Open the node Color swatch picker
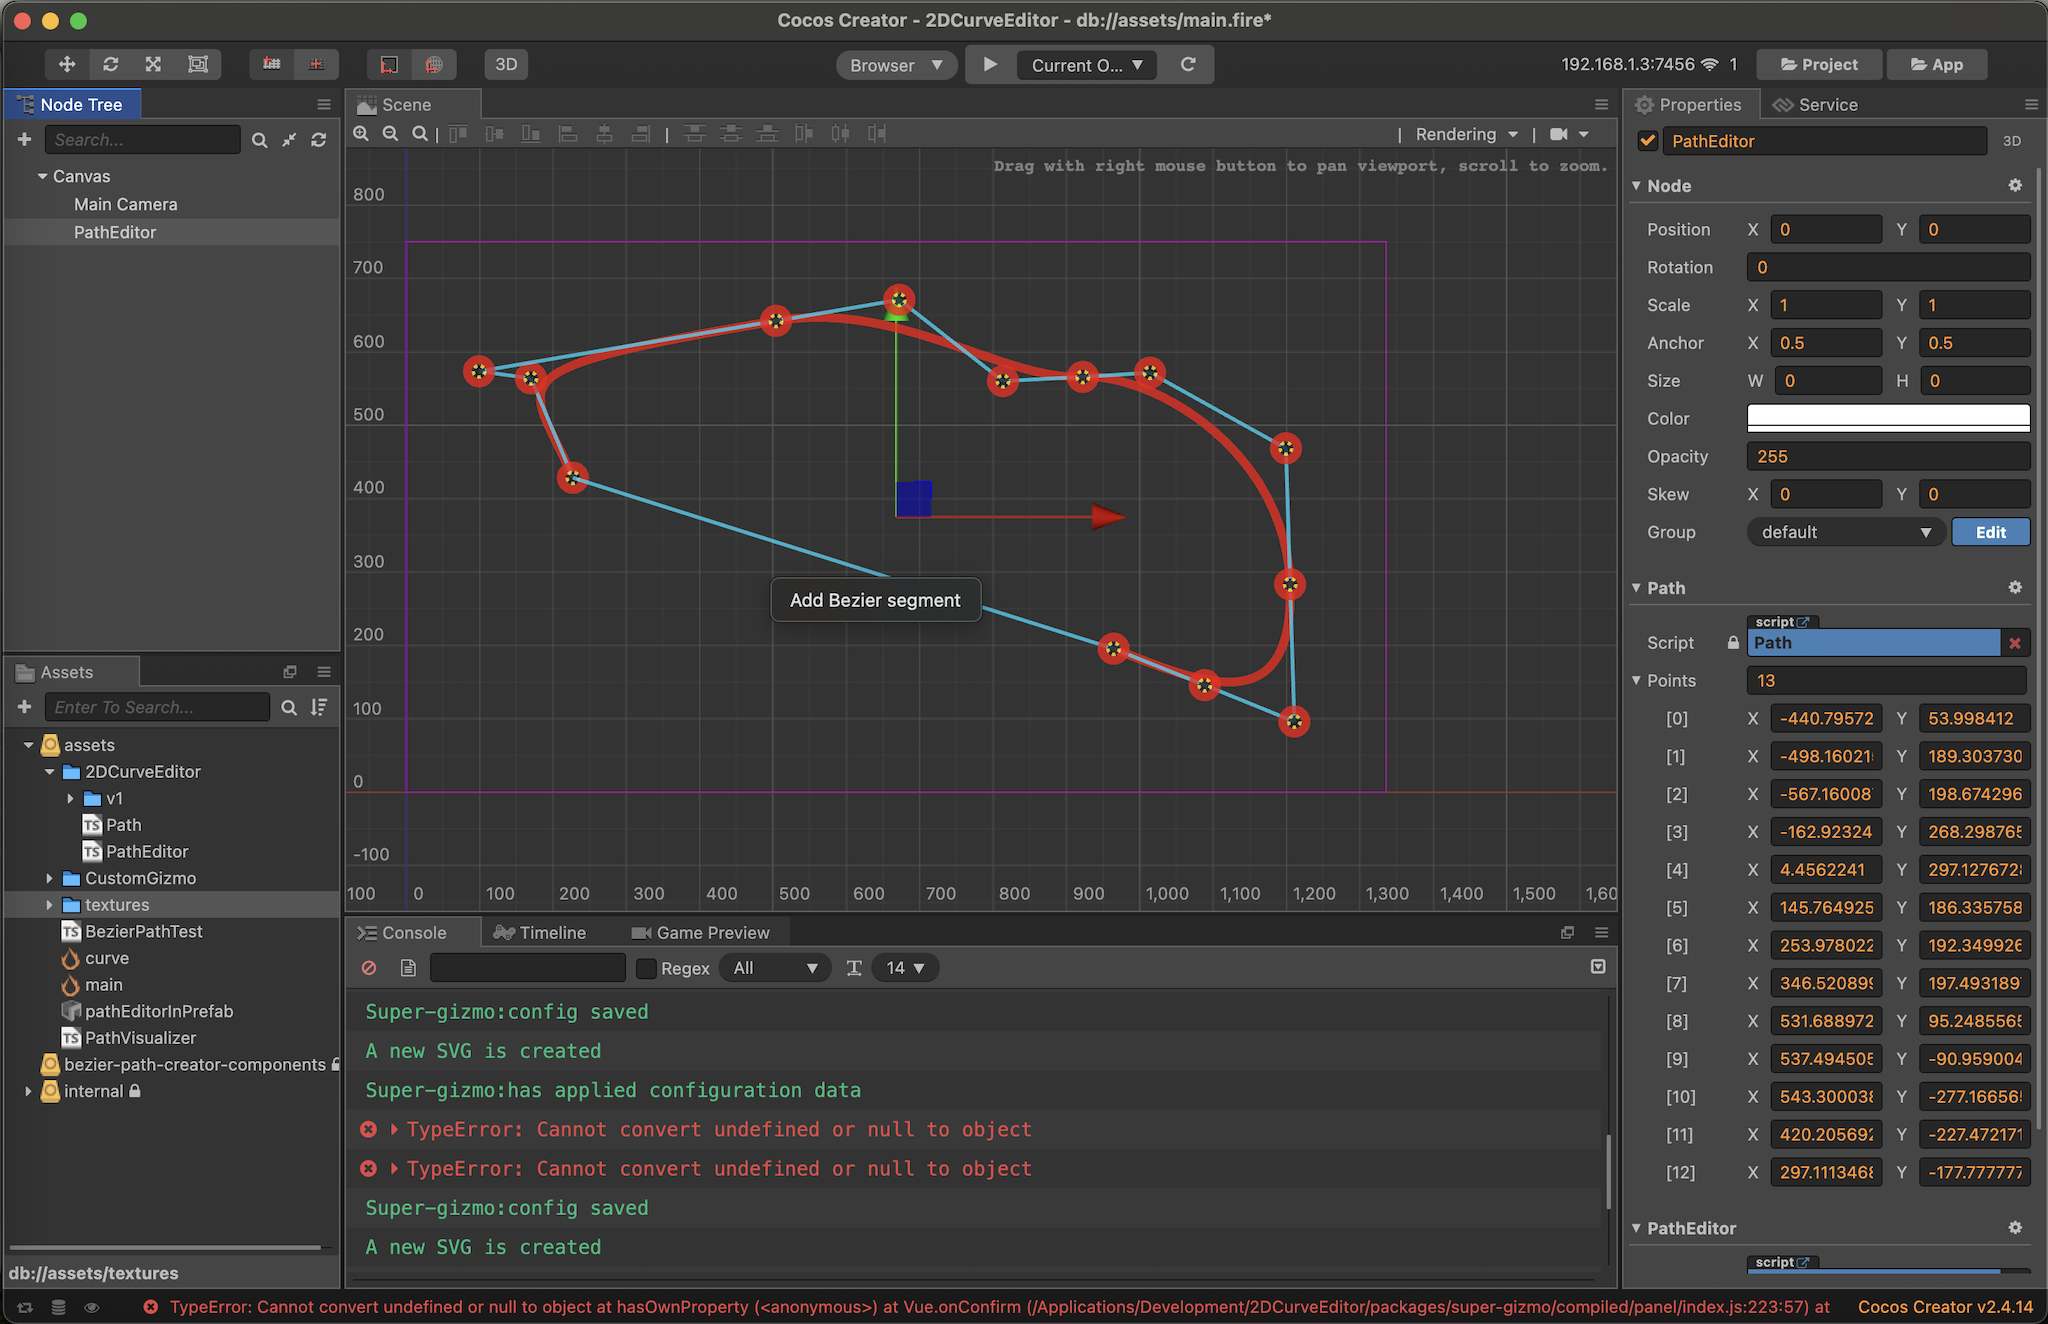 pos(1888,418)
